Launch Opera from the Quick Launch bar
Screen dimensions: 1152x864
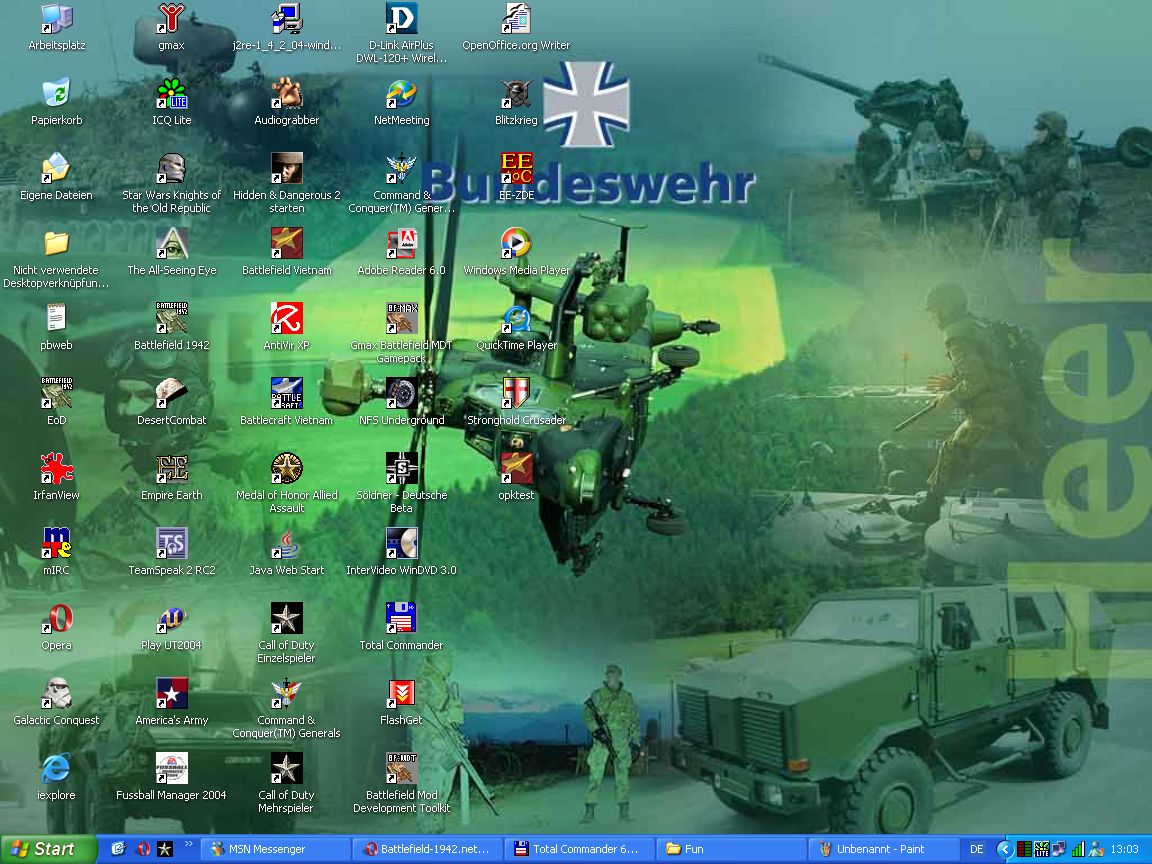click(x=143, y=849)
